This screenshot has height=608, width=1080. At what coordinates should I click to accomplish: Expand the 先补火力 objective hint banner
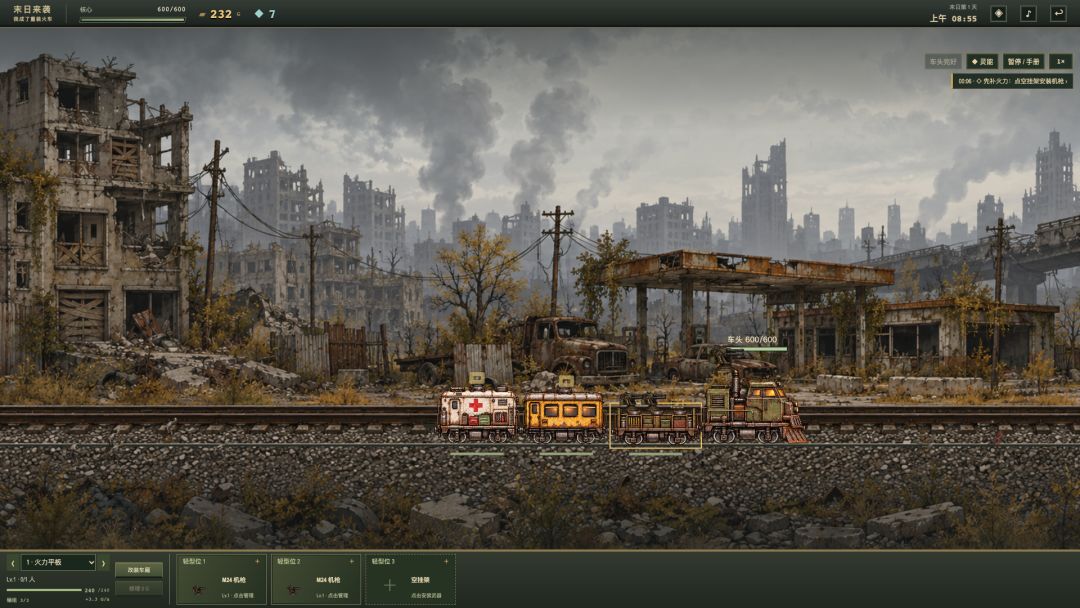pos(1012,81)
